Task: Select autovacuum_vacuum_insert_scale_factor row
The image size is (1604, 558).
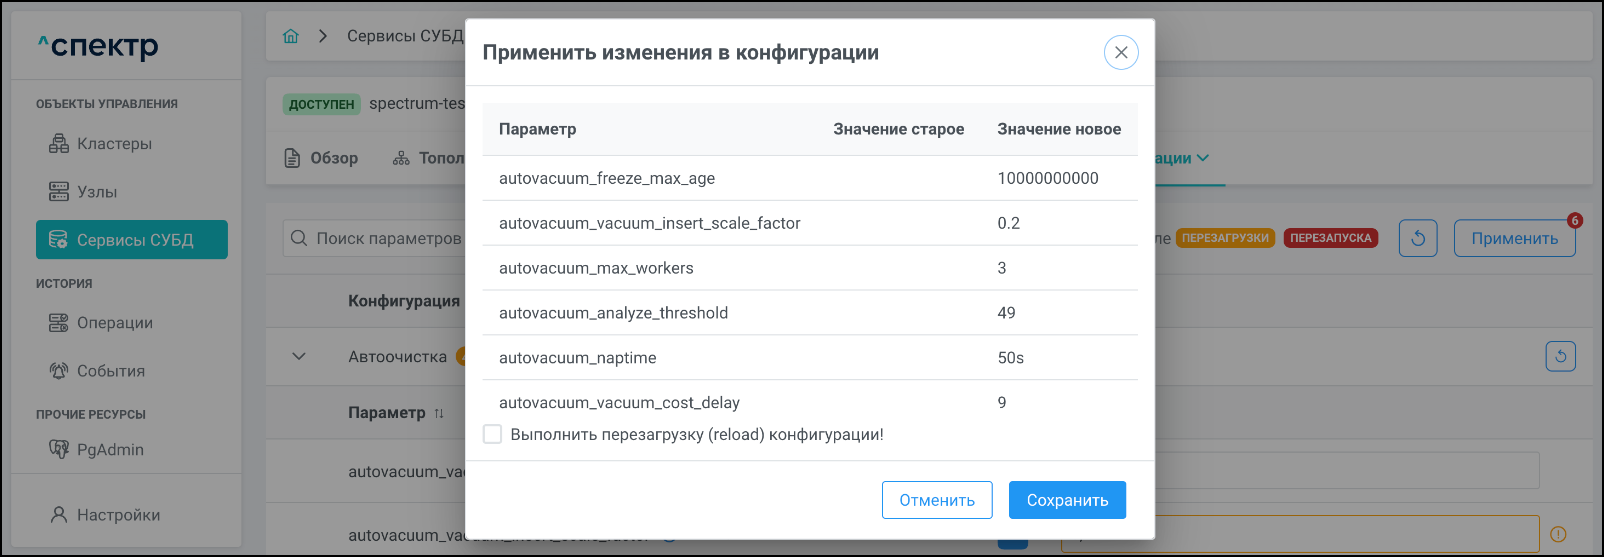Action: [810, 223]
